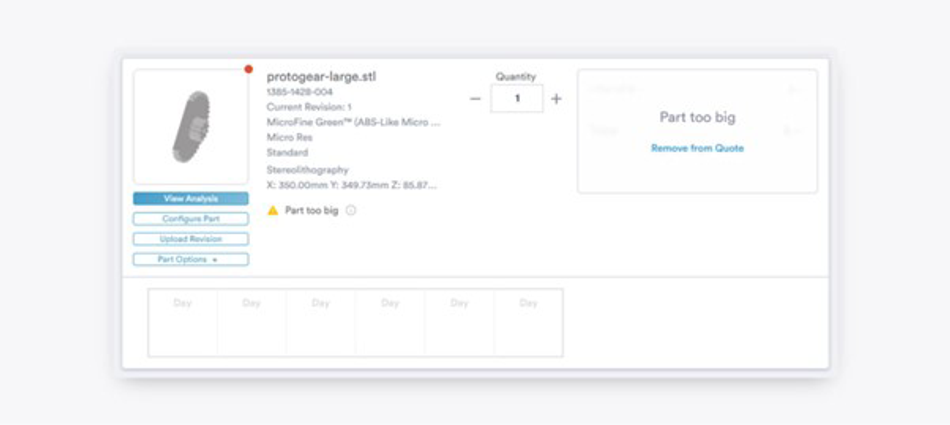Open the info circle beside Part too big

351,210
